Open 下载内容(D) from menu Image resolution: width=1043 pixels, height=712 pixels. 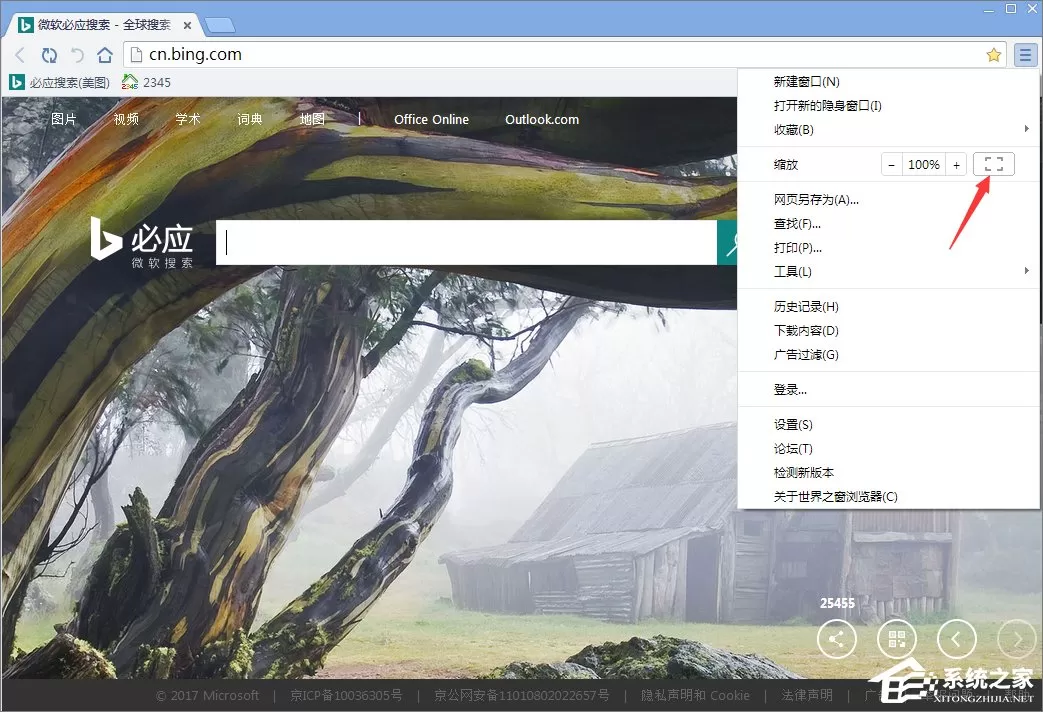(889, 331)
